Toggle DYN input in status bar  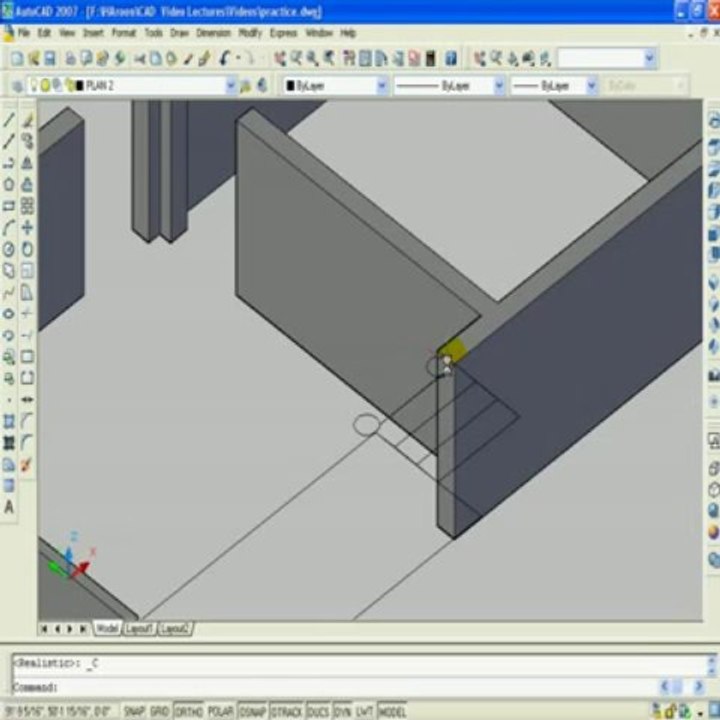(342, 712)
